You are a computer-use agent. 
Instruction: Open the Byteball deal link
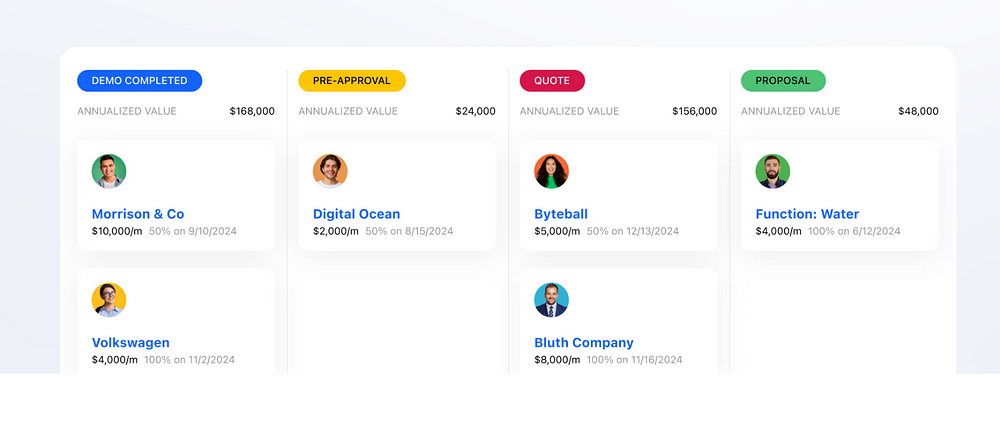point(561,214)
